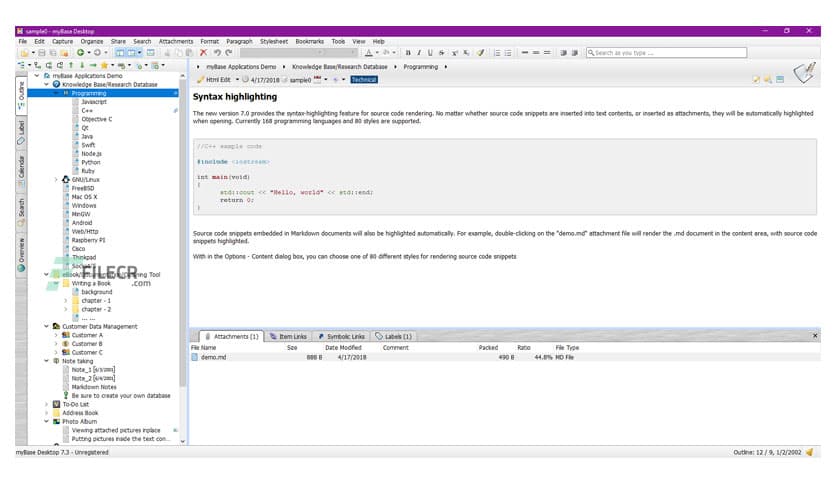Toggle Underline formatting
Image resolution: width=836 pixels, height=484 pixels.
coord(430,53)
